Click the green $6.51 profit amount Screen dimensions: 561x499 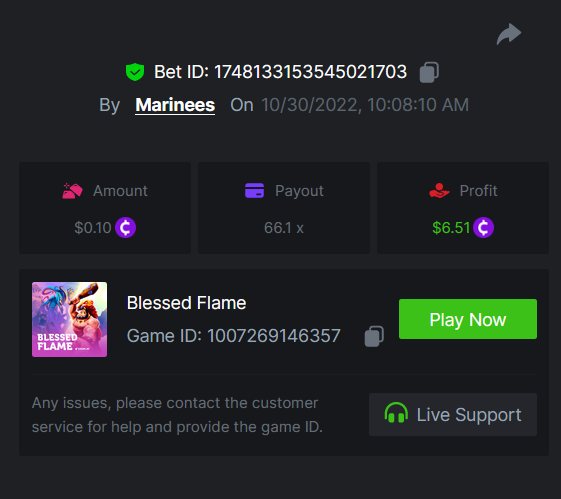pos(451,228)
